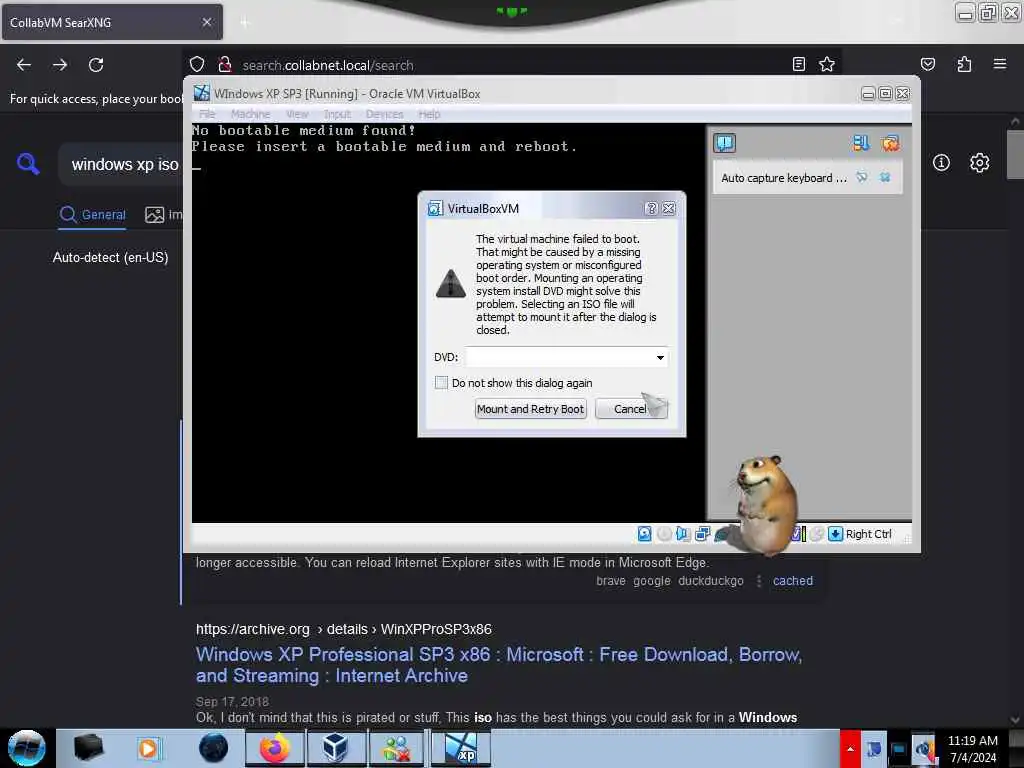Click the VirtualBoxVM dialog help question mark
The image size is (1024, 768).
coord(651,208)
